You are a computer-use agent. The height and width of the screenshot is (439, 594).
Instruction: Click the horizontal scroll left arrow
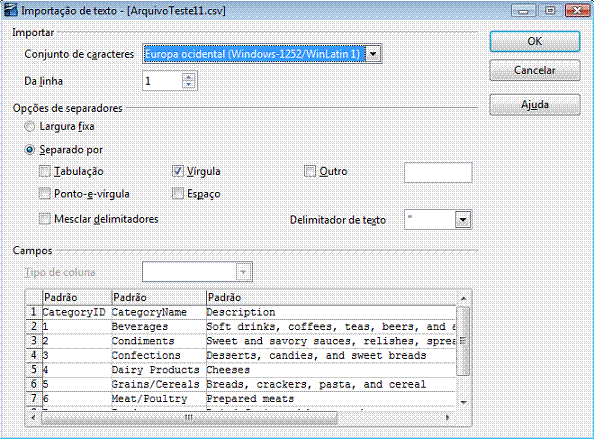pyautogui.click(x=33, y=417)
